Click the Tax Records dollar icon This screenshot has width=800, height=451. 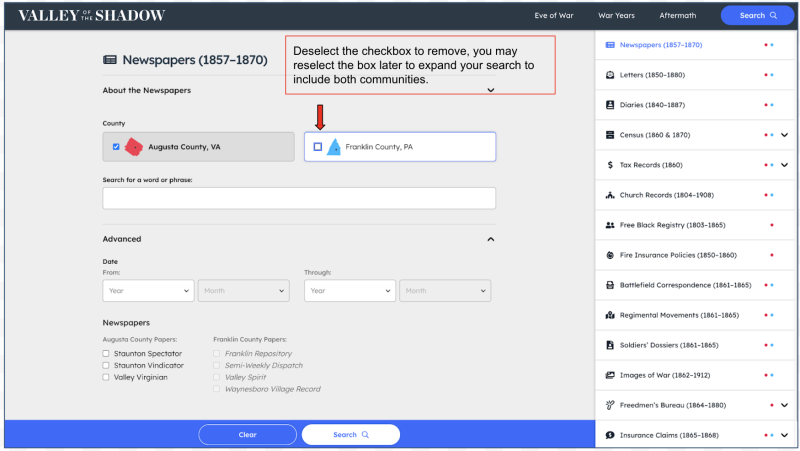(x=610, y=165)
